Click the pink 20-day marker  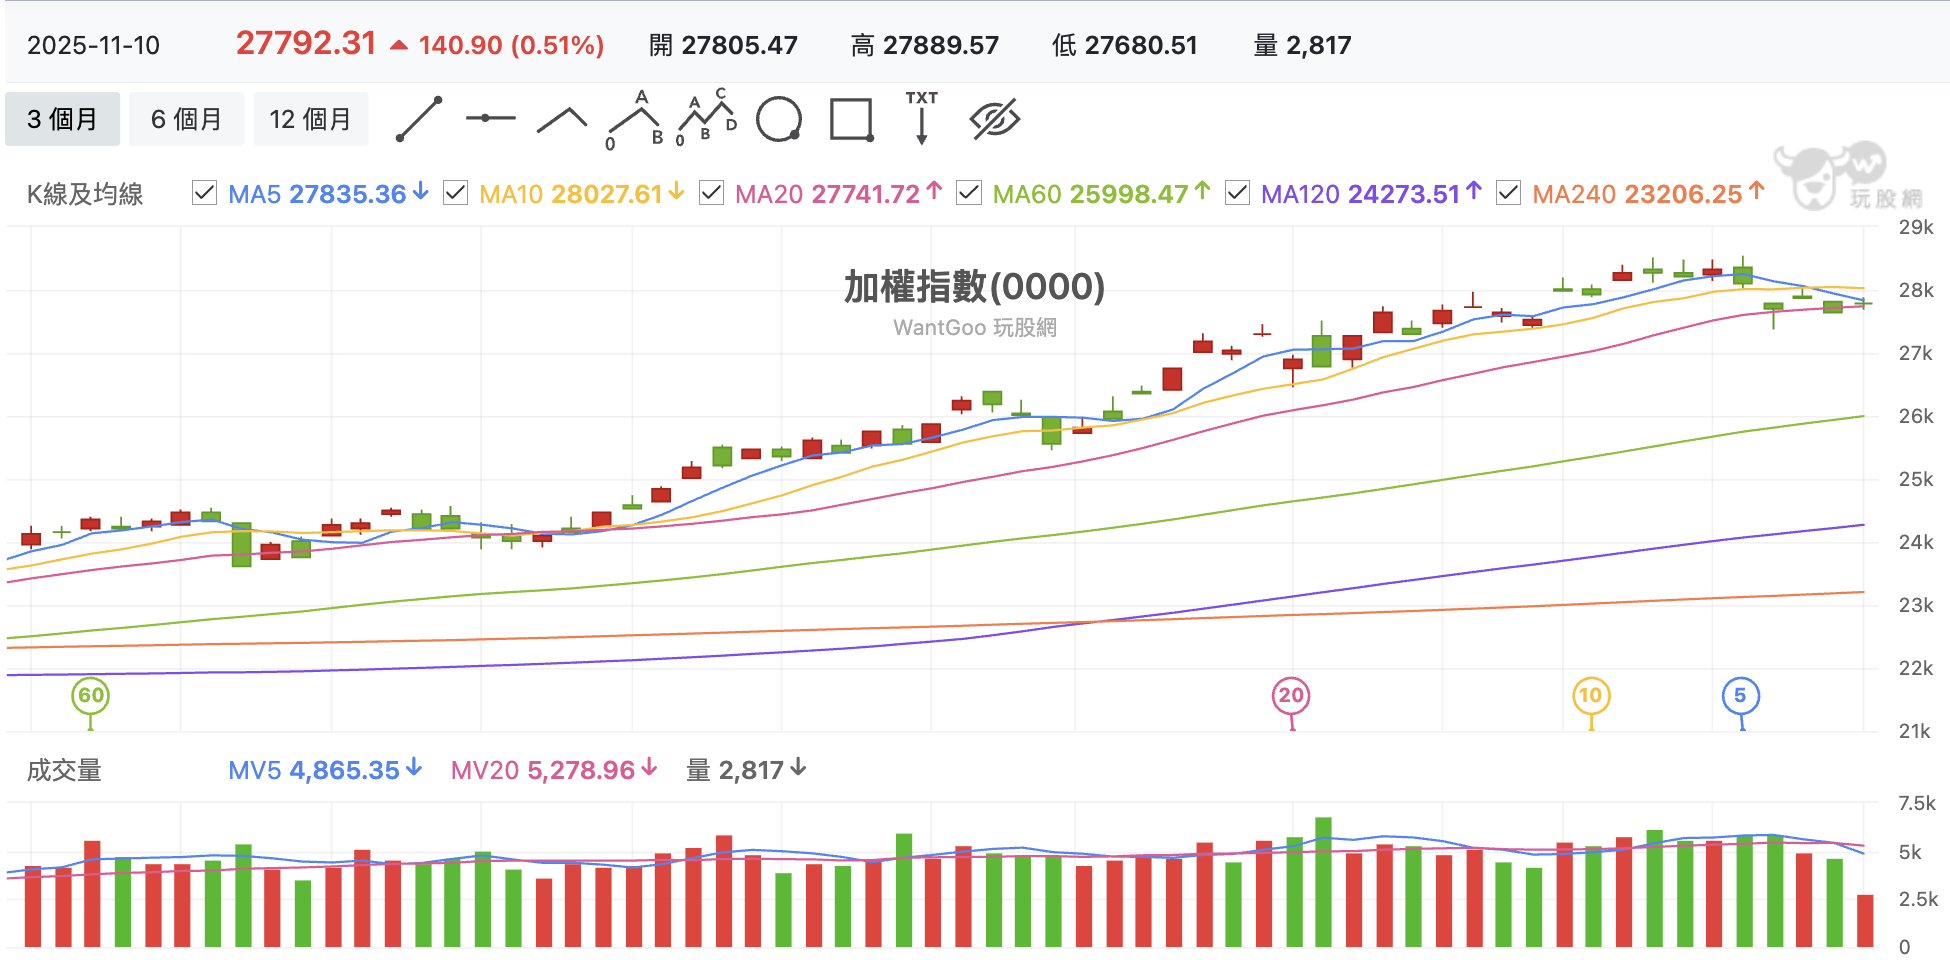[1291, 696]
